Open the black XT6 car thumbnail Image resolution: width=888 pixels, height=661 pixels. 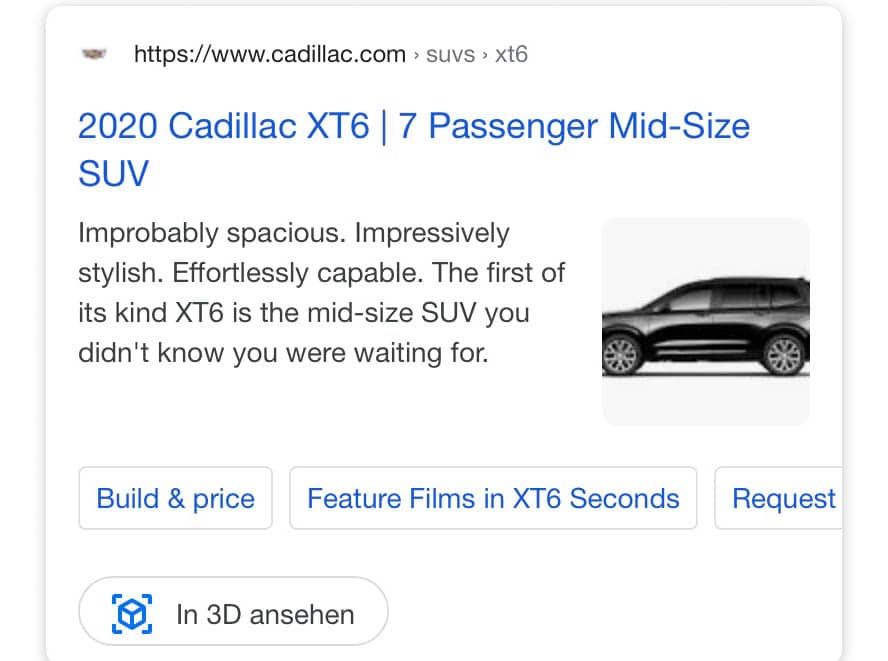[706, 321]
